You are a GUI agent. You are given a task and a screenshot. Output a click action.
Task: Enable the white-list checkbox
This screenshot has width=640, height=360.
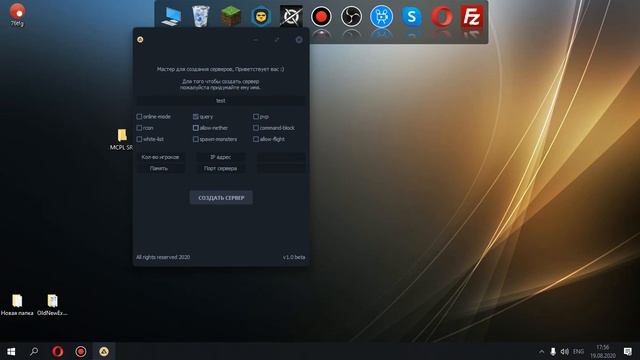(139, 139)
